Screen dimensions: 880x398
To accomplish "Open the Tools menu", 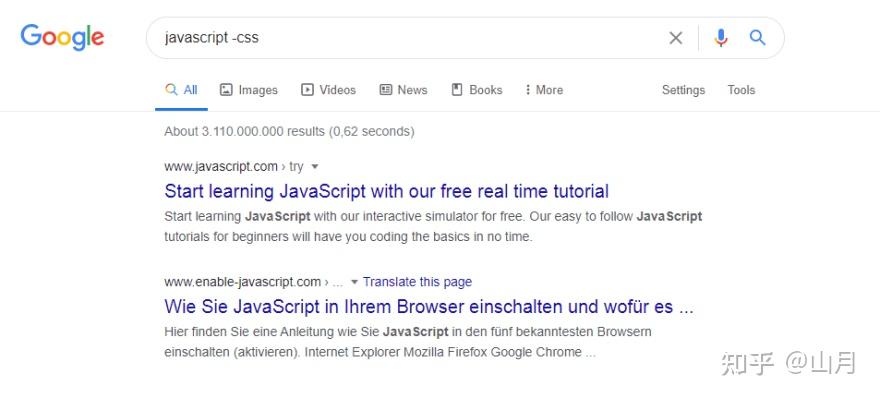I will [x=741, y=90].
